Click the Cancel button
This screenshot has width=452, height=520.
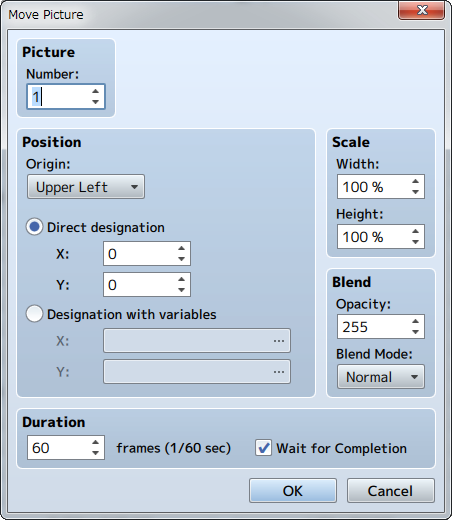click(391, 491)
